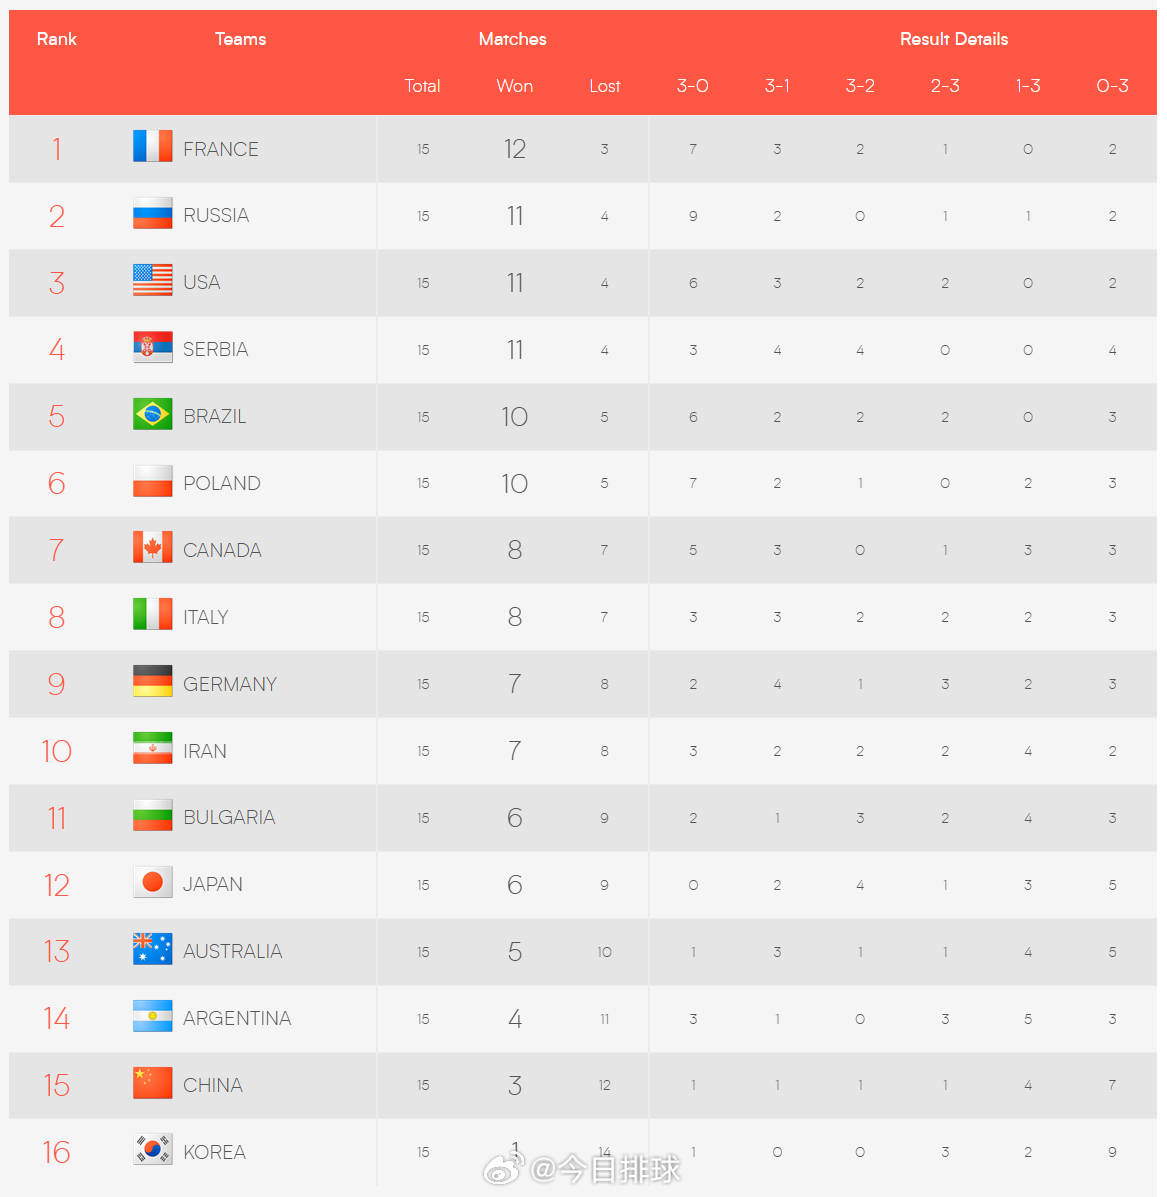Open the ARGENTINA team link
1167x1197 pixels.
237,1018
